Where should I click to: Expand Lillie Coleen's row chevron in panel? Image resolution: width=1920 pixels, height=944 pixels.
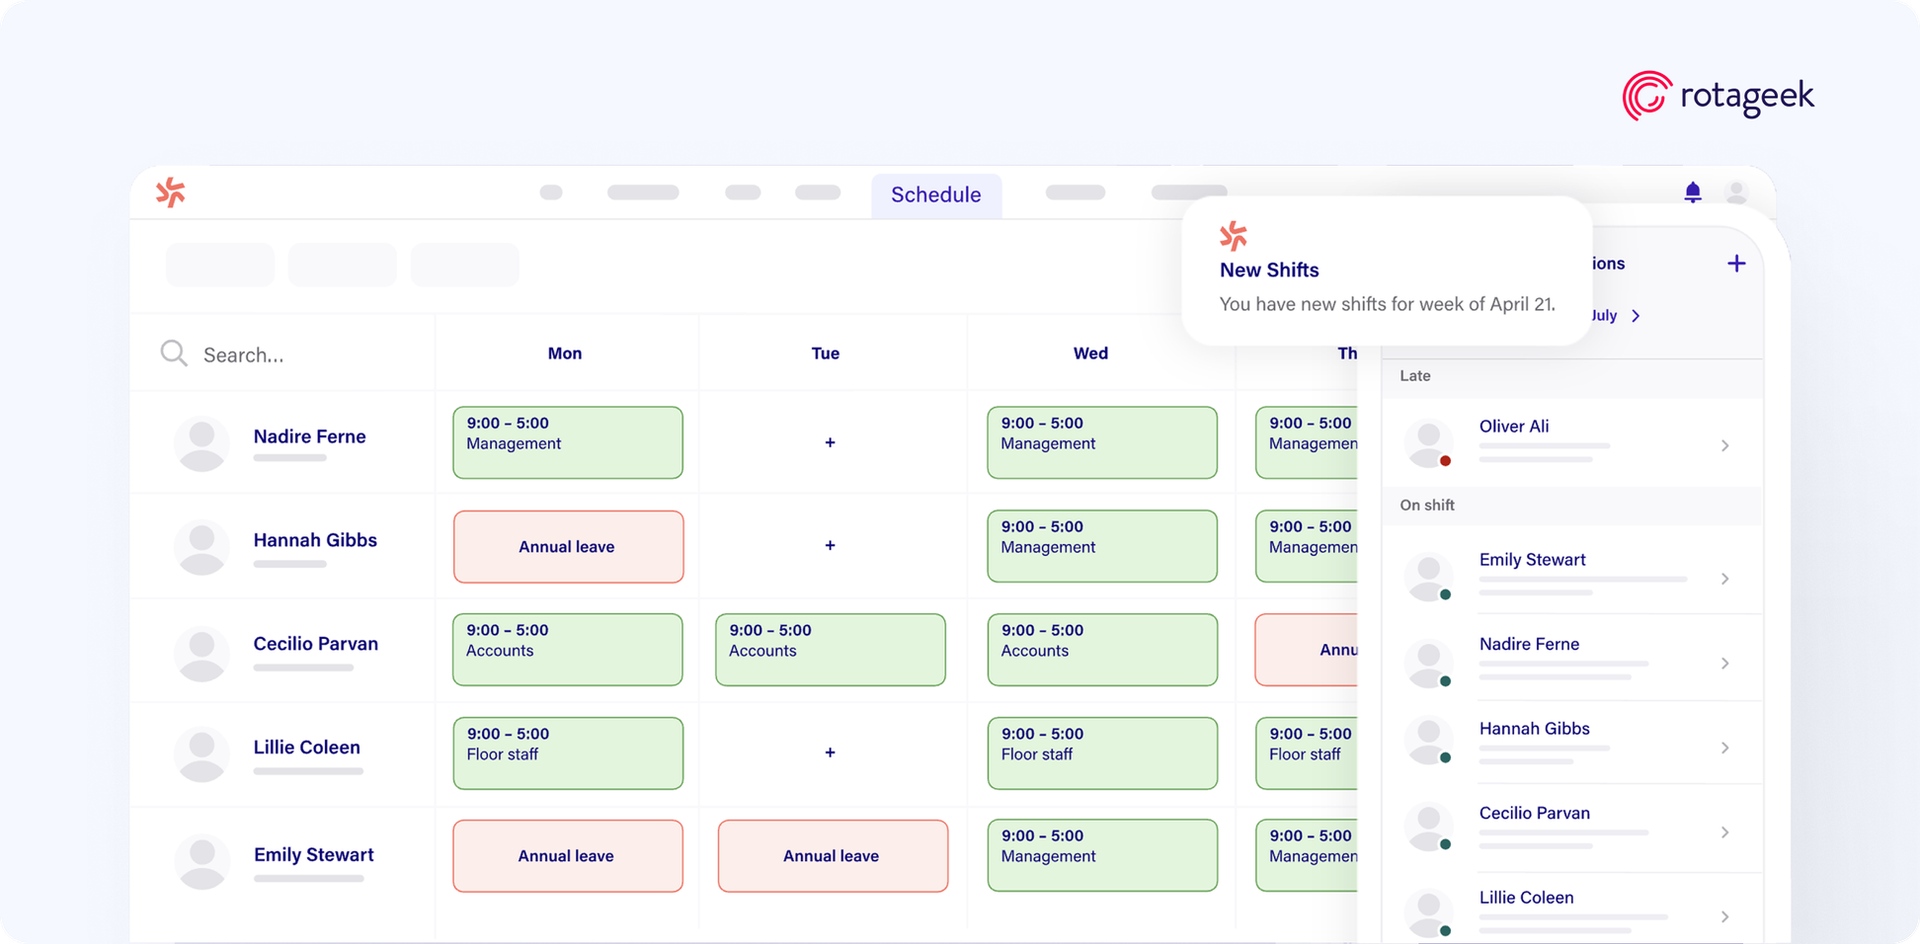tap(1725, 917)
